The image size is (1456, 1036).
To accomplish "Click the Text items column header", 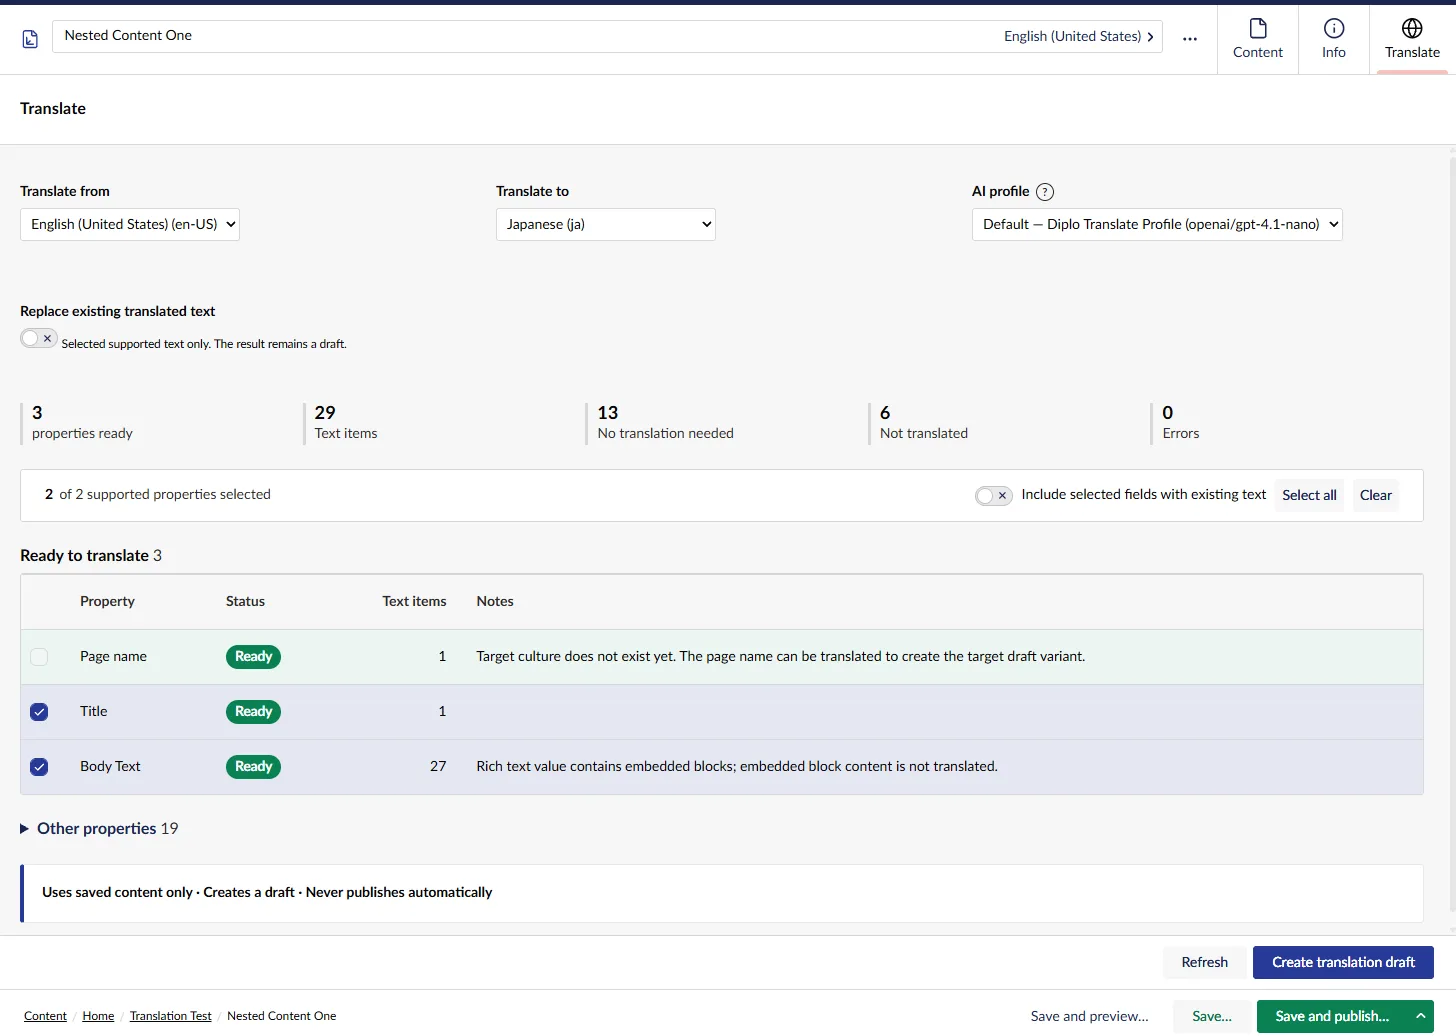I will (x=414, y=601).
